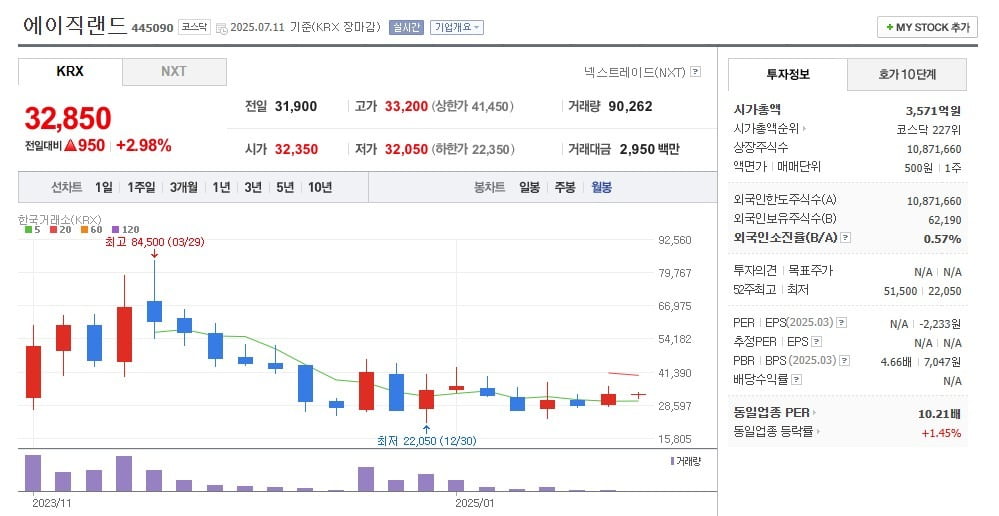Click the help icon next to 외국인소진율(B/A)

(845, 238)
